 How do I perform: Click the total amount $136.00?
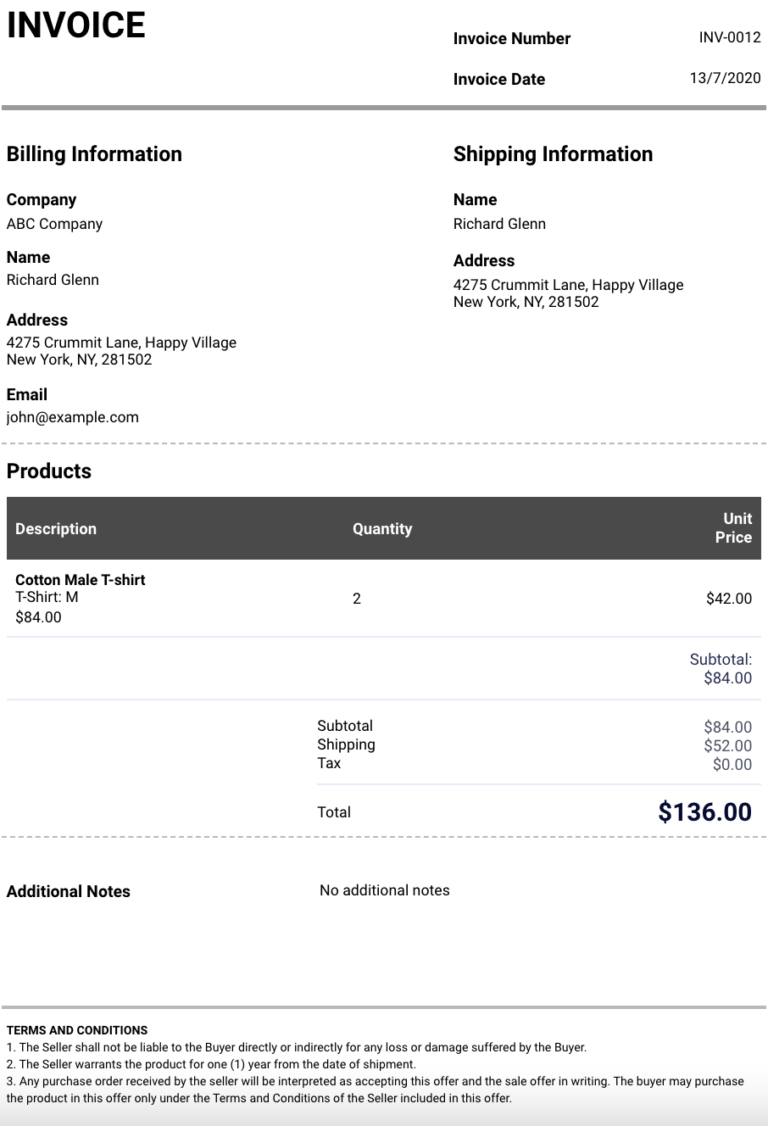pos(704,812)
